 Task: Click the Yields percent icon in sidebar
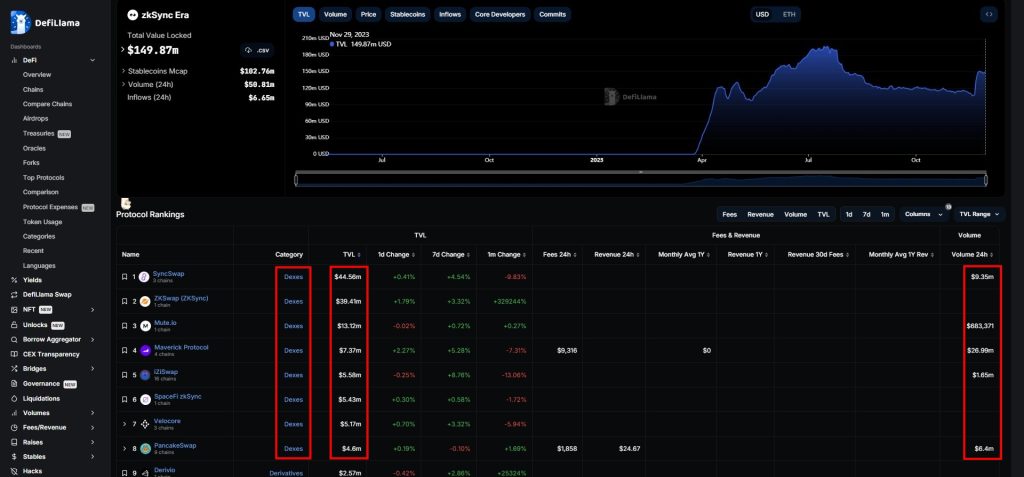[14, 280]
